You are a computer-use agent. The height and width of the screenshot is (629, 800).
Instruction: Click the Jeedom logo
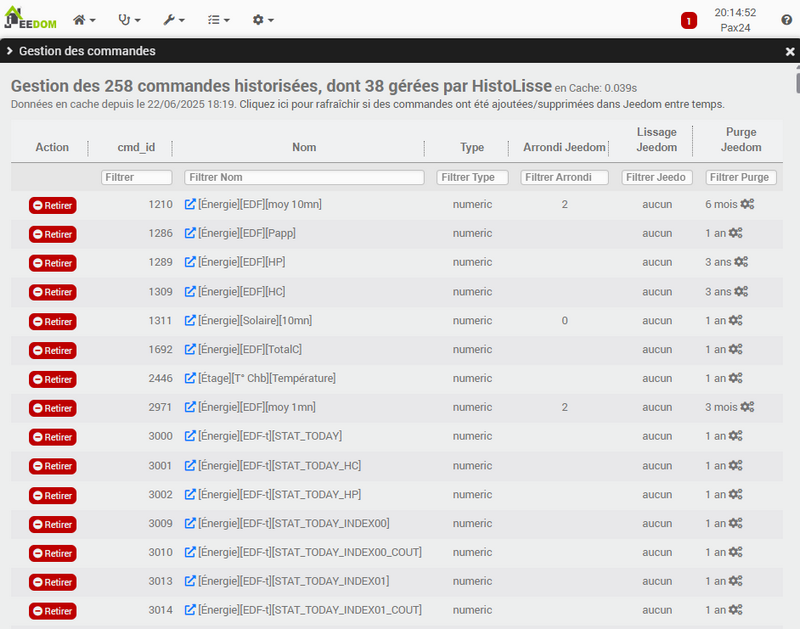[31, 18]
